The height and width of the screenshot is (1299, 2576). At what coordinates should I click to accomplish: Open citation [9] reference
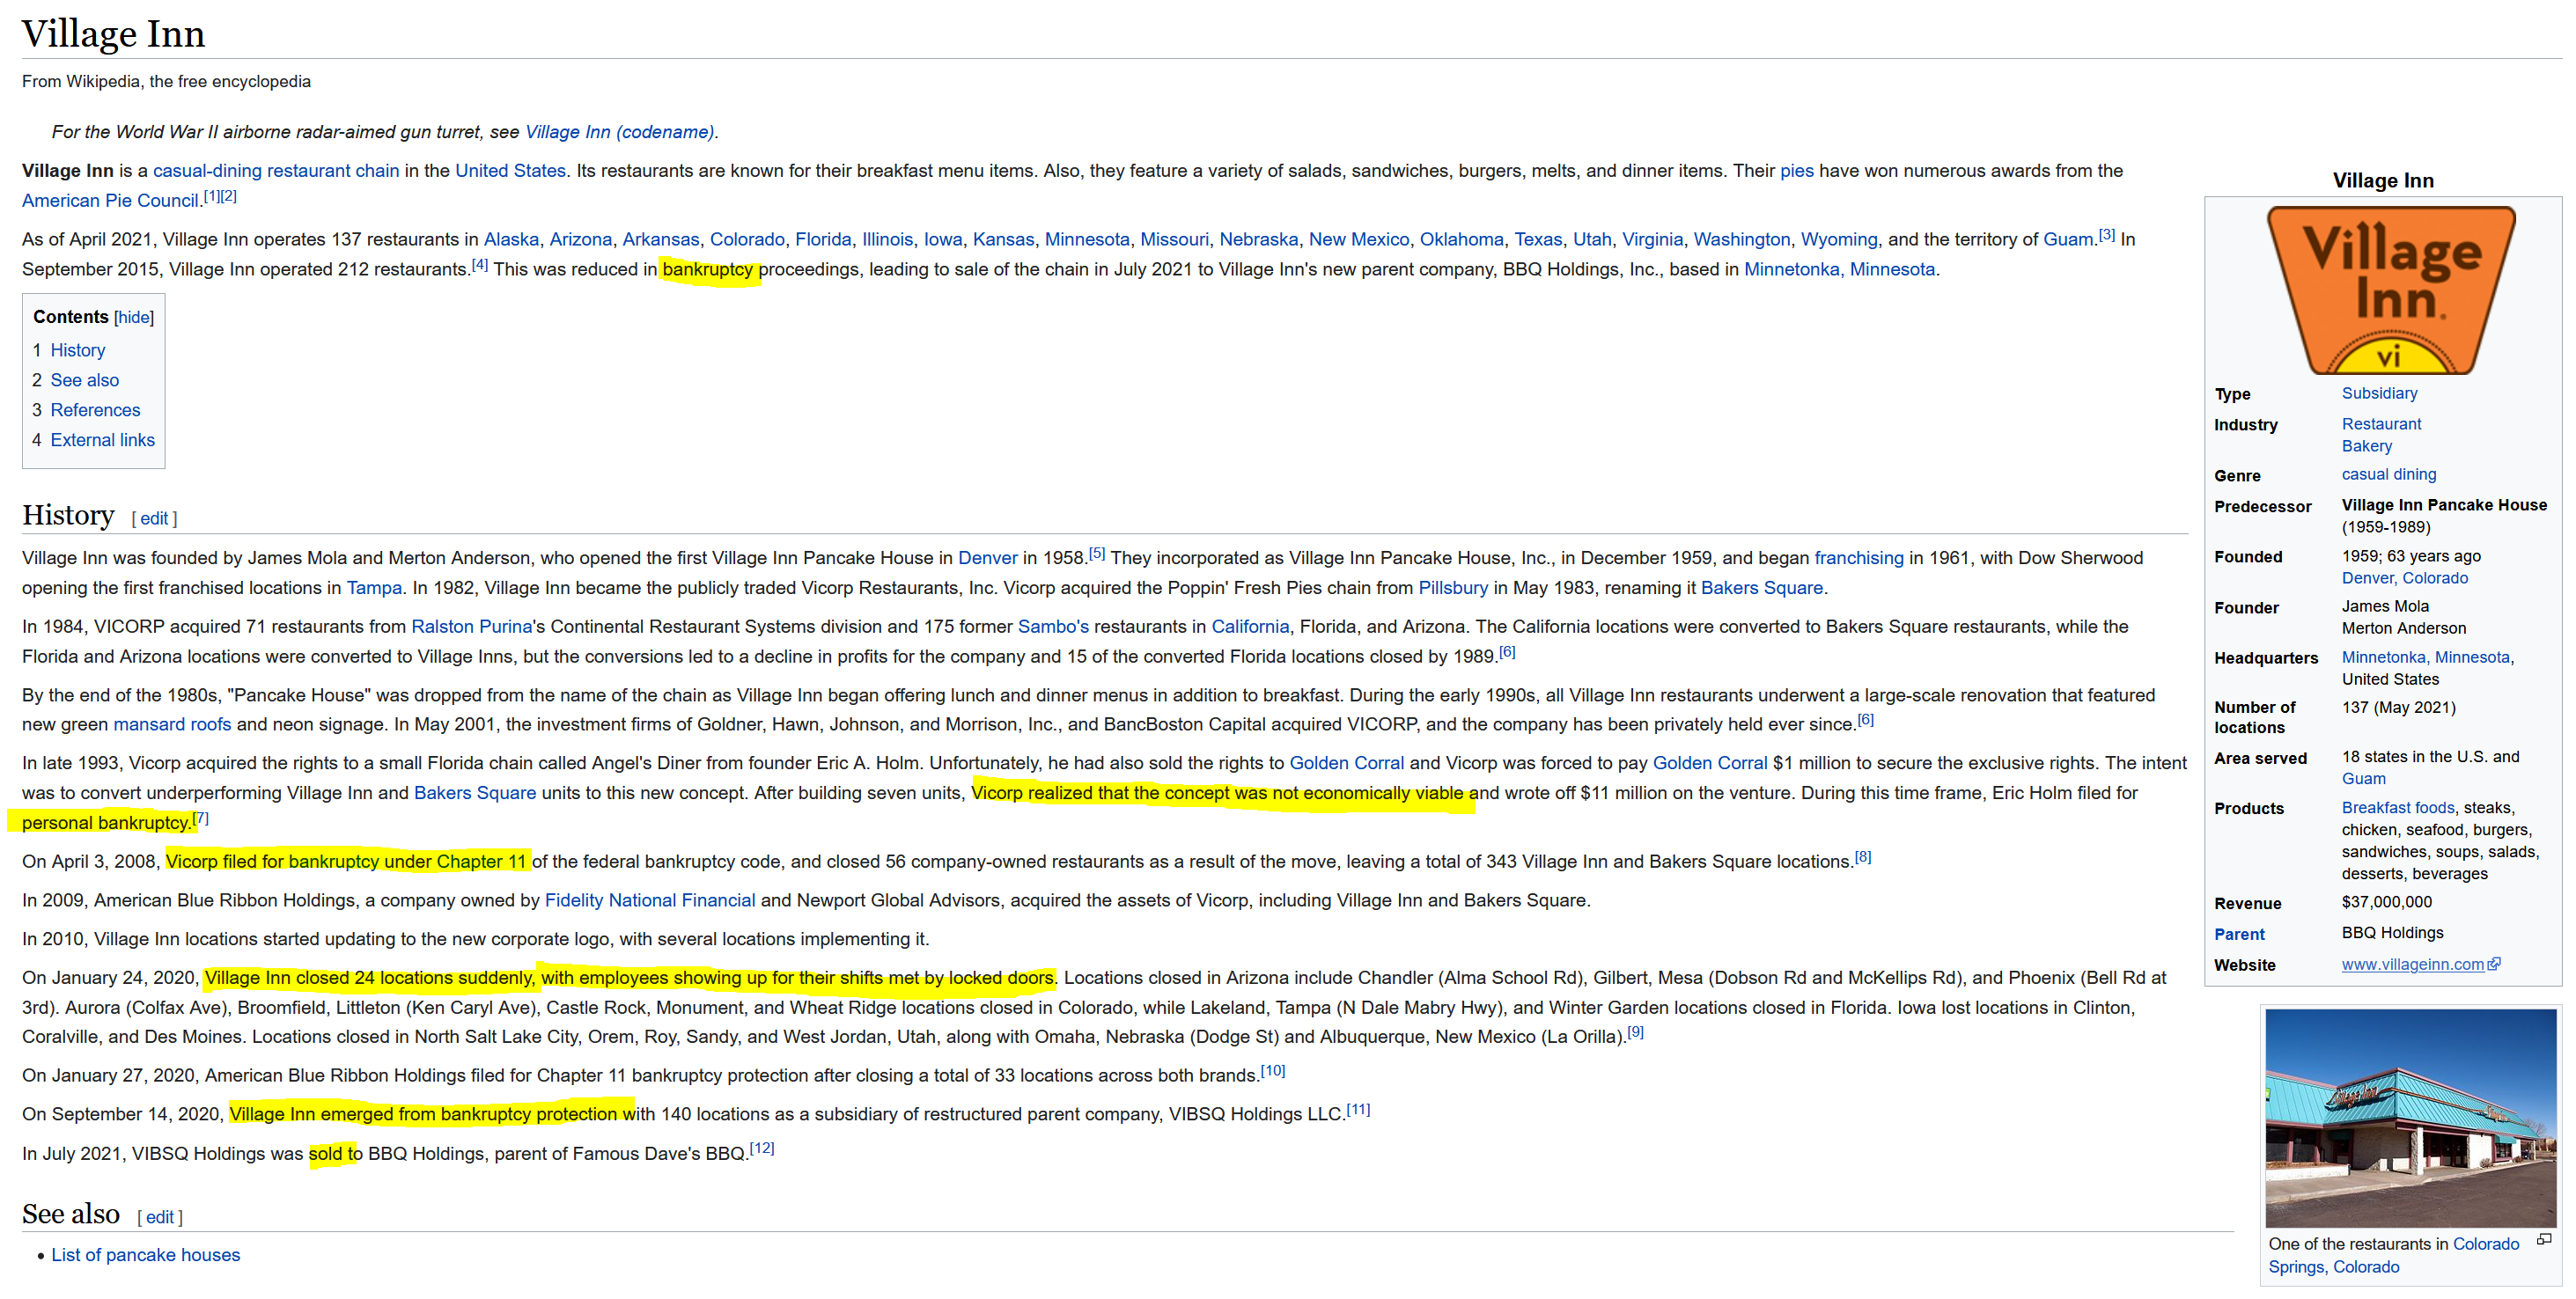click(x=1635, y=1033)
